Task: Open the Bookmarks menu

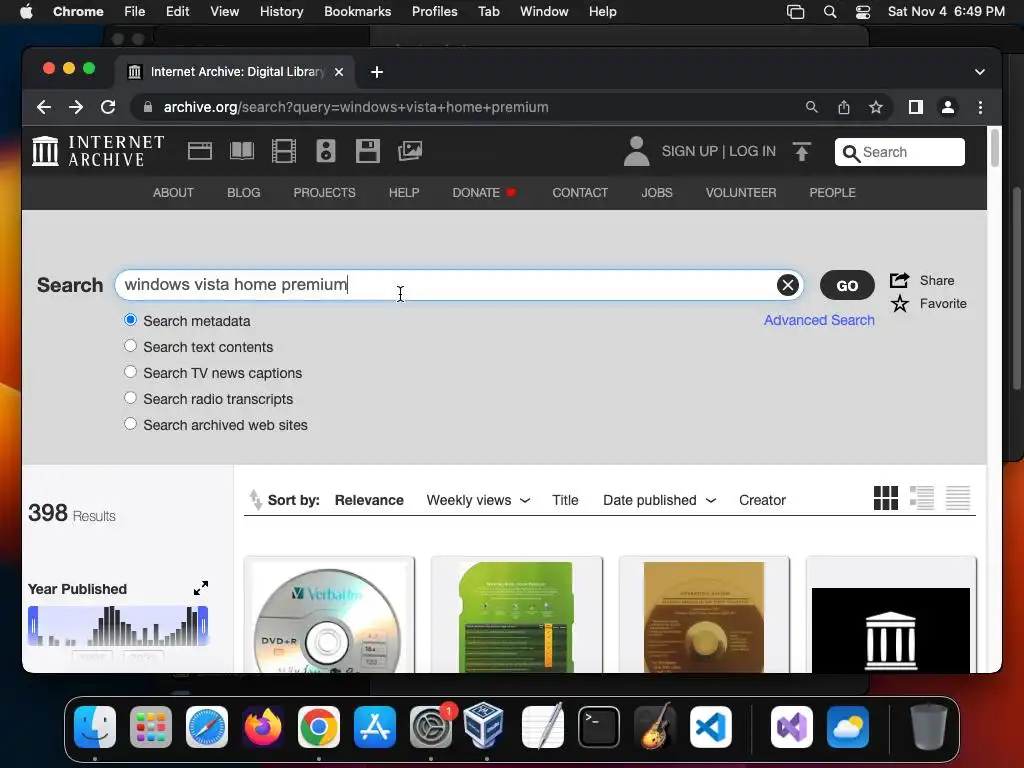Action: (x=357, y=12)
